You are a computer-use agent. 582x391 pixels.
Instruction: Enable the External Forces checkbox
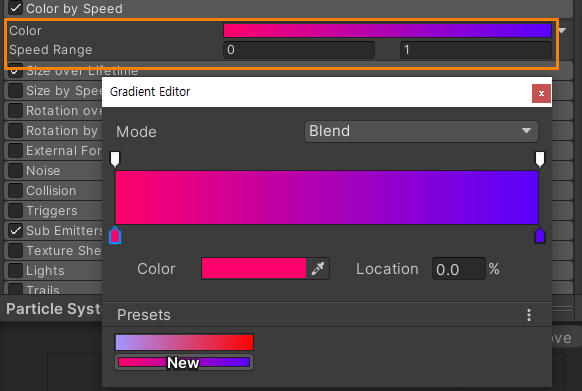tap(16, 151)
